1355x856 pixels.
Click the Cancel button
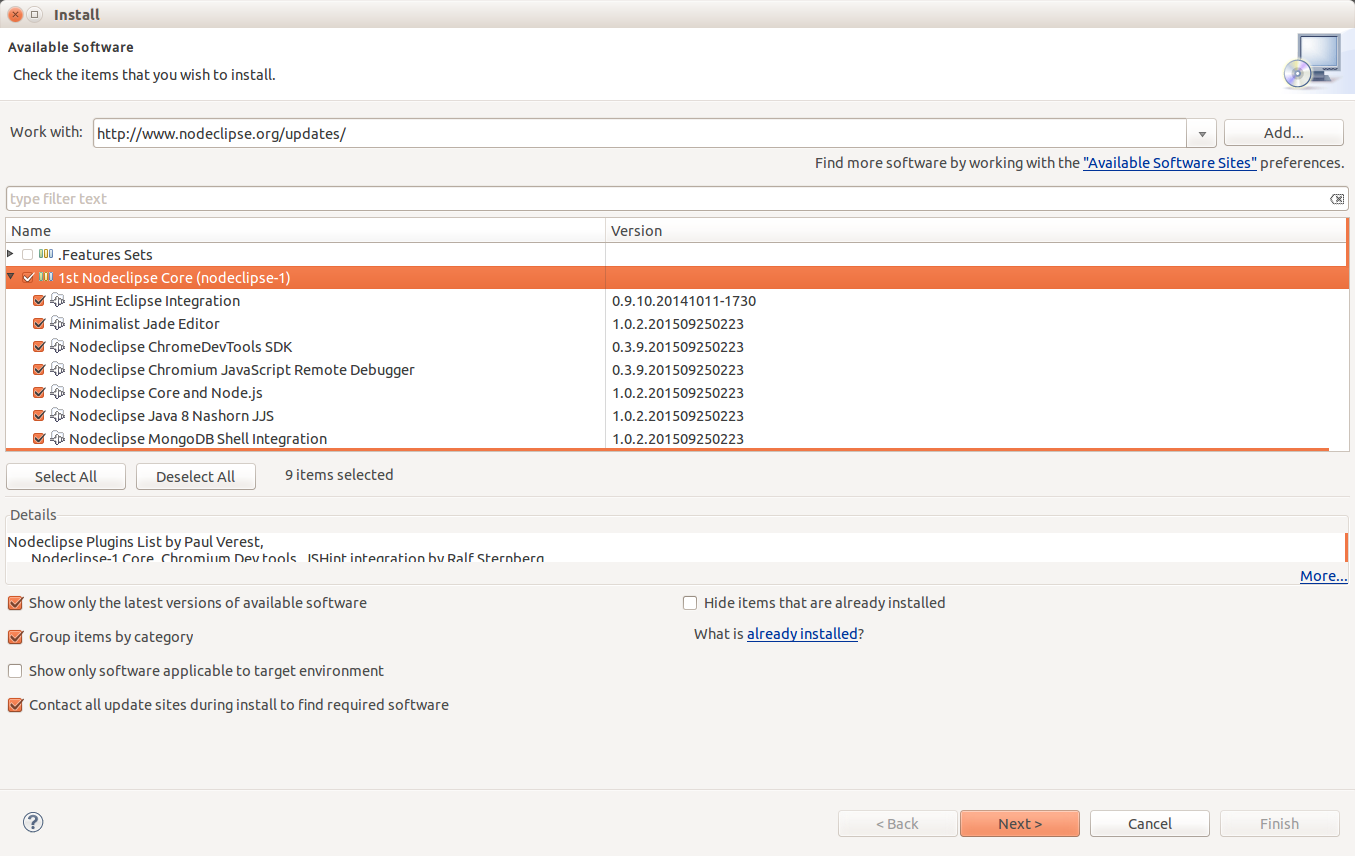(x=1150, y=823)
